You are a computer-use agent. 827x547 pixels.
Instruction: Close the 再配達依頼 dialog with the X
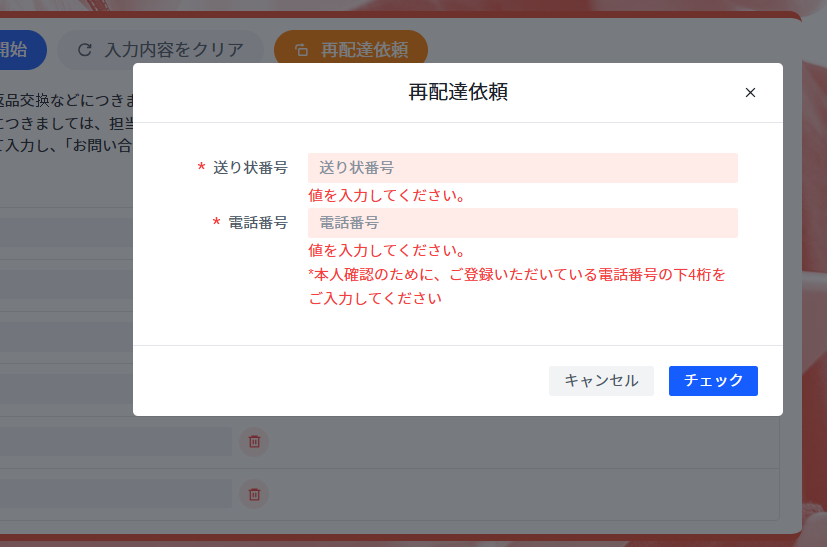(x=750, y=93)
